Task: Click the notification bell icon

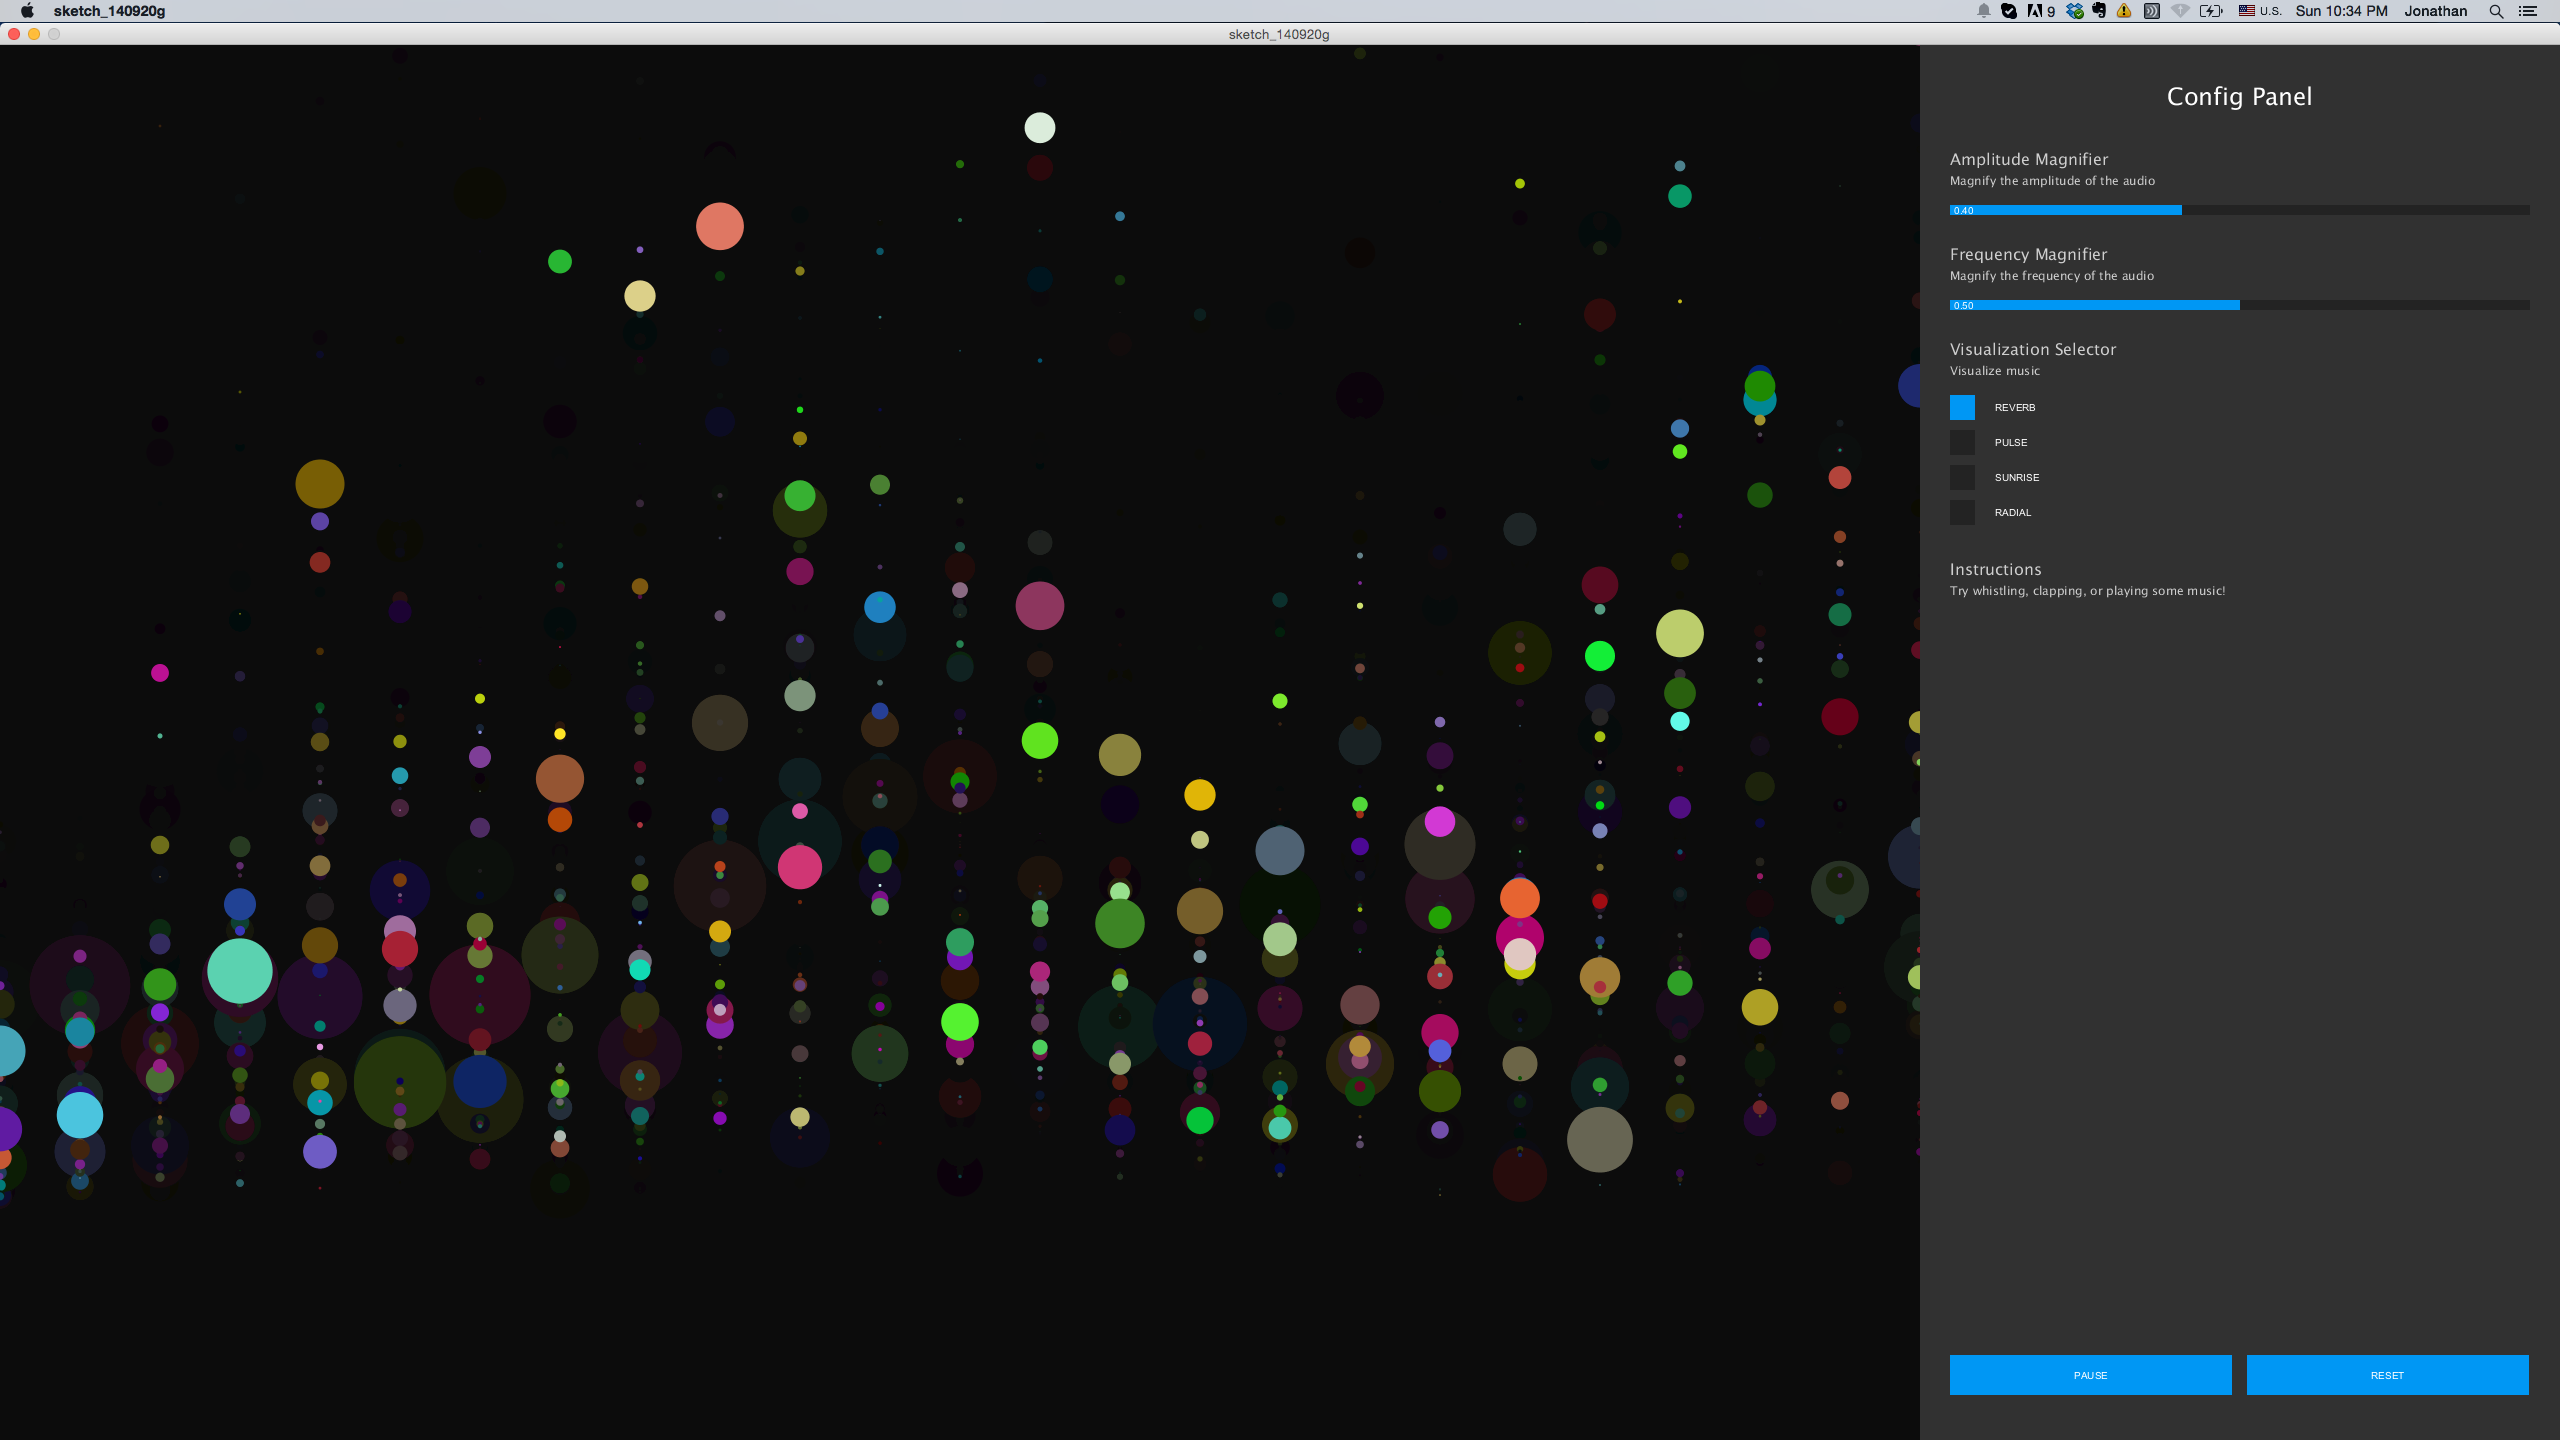Action: coord(1983,11)
